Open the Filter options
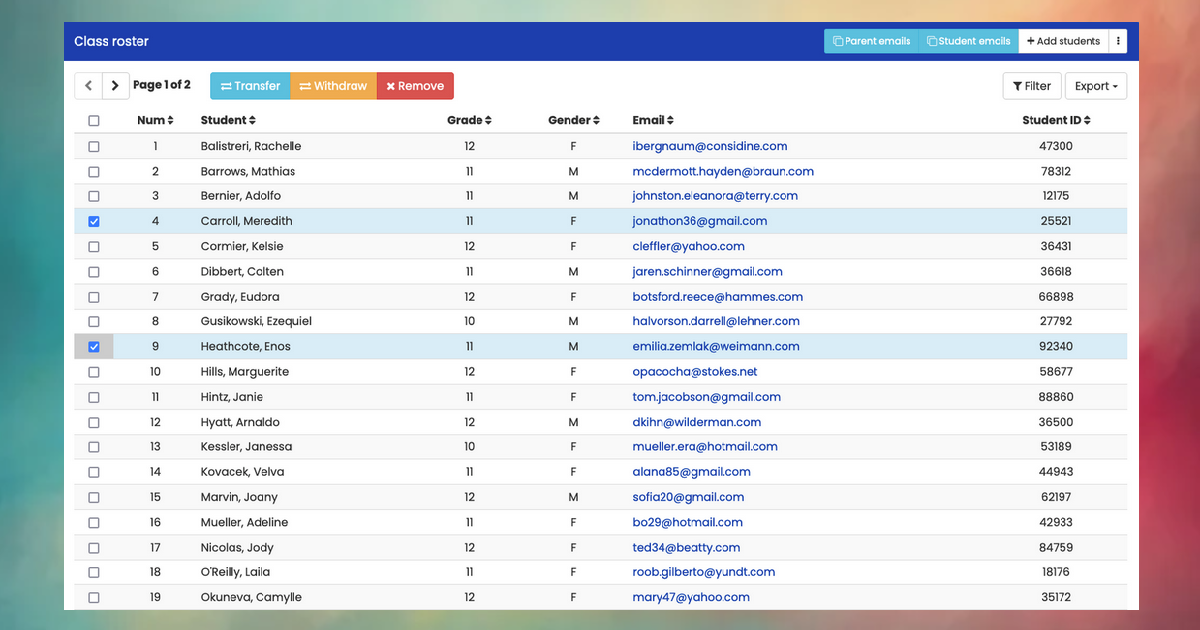This screenshot has height=630, width=1200. pyautogui.click(x=1032, y=86)
